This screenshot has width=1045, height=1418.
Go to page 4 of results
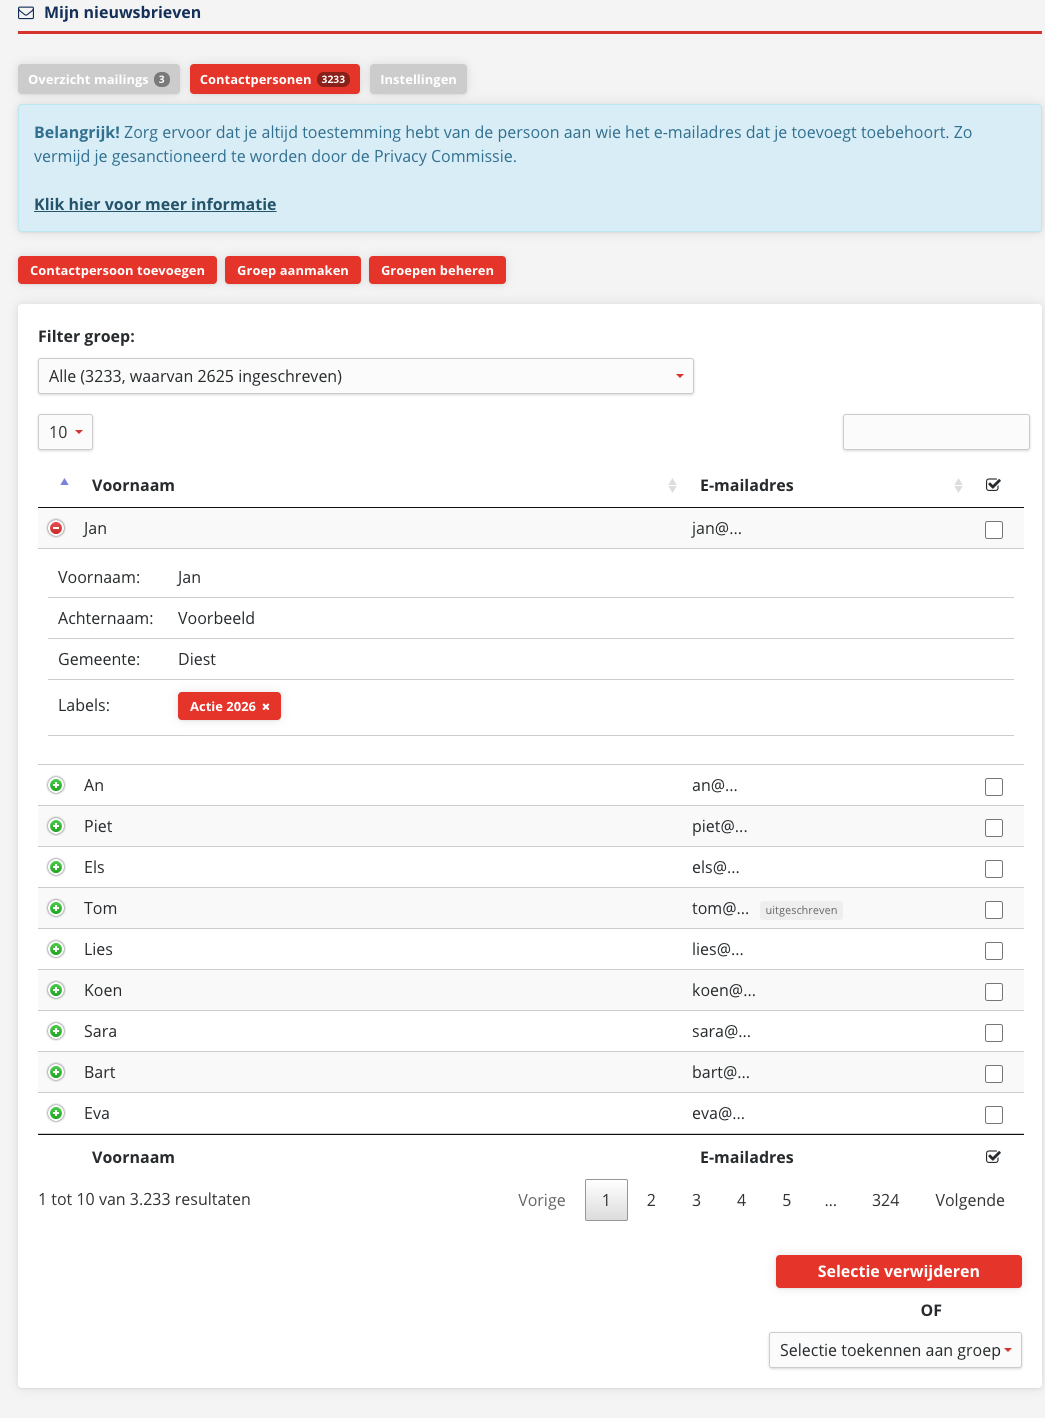(741, 1200)
